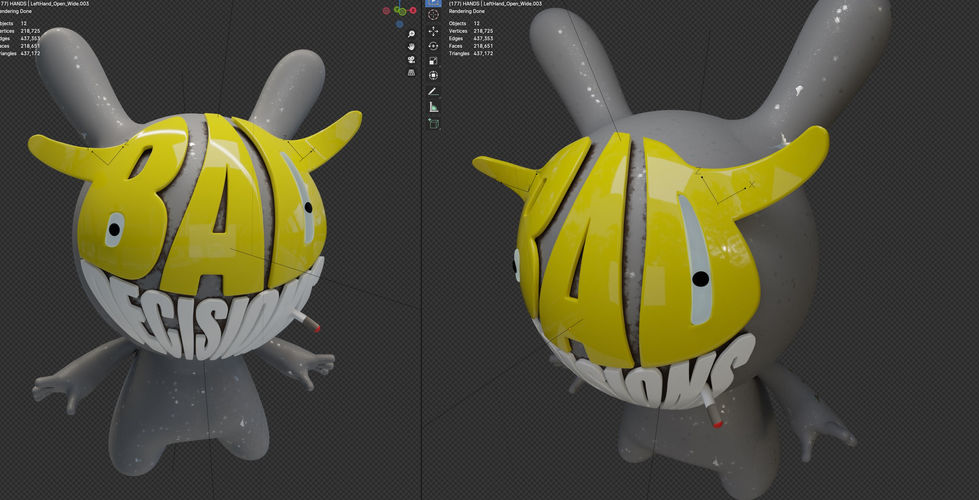Click the 'Faces' statistic label in right viewport
Screen dimensions: 979x500
(456, 46)
